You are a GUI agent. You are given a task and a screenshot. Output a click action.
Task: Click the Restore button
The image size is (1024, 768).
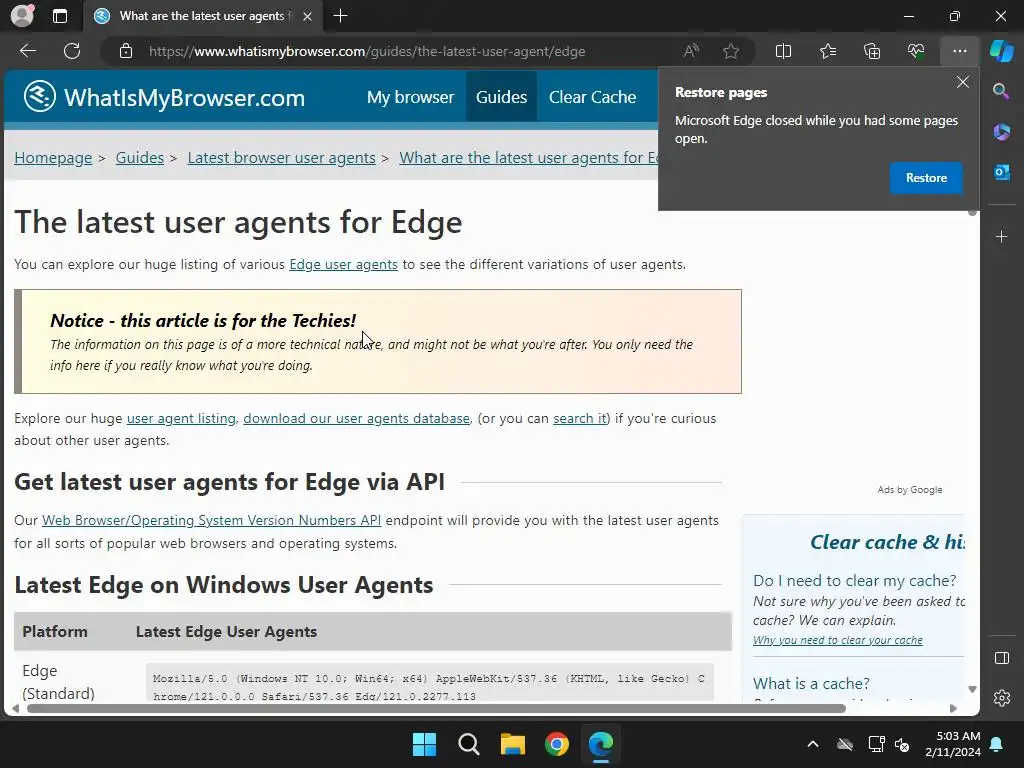click(926, 178)
